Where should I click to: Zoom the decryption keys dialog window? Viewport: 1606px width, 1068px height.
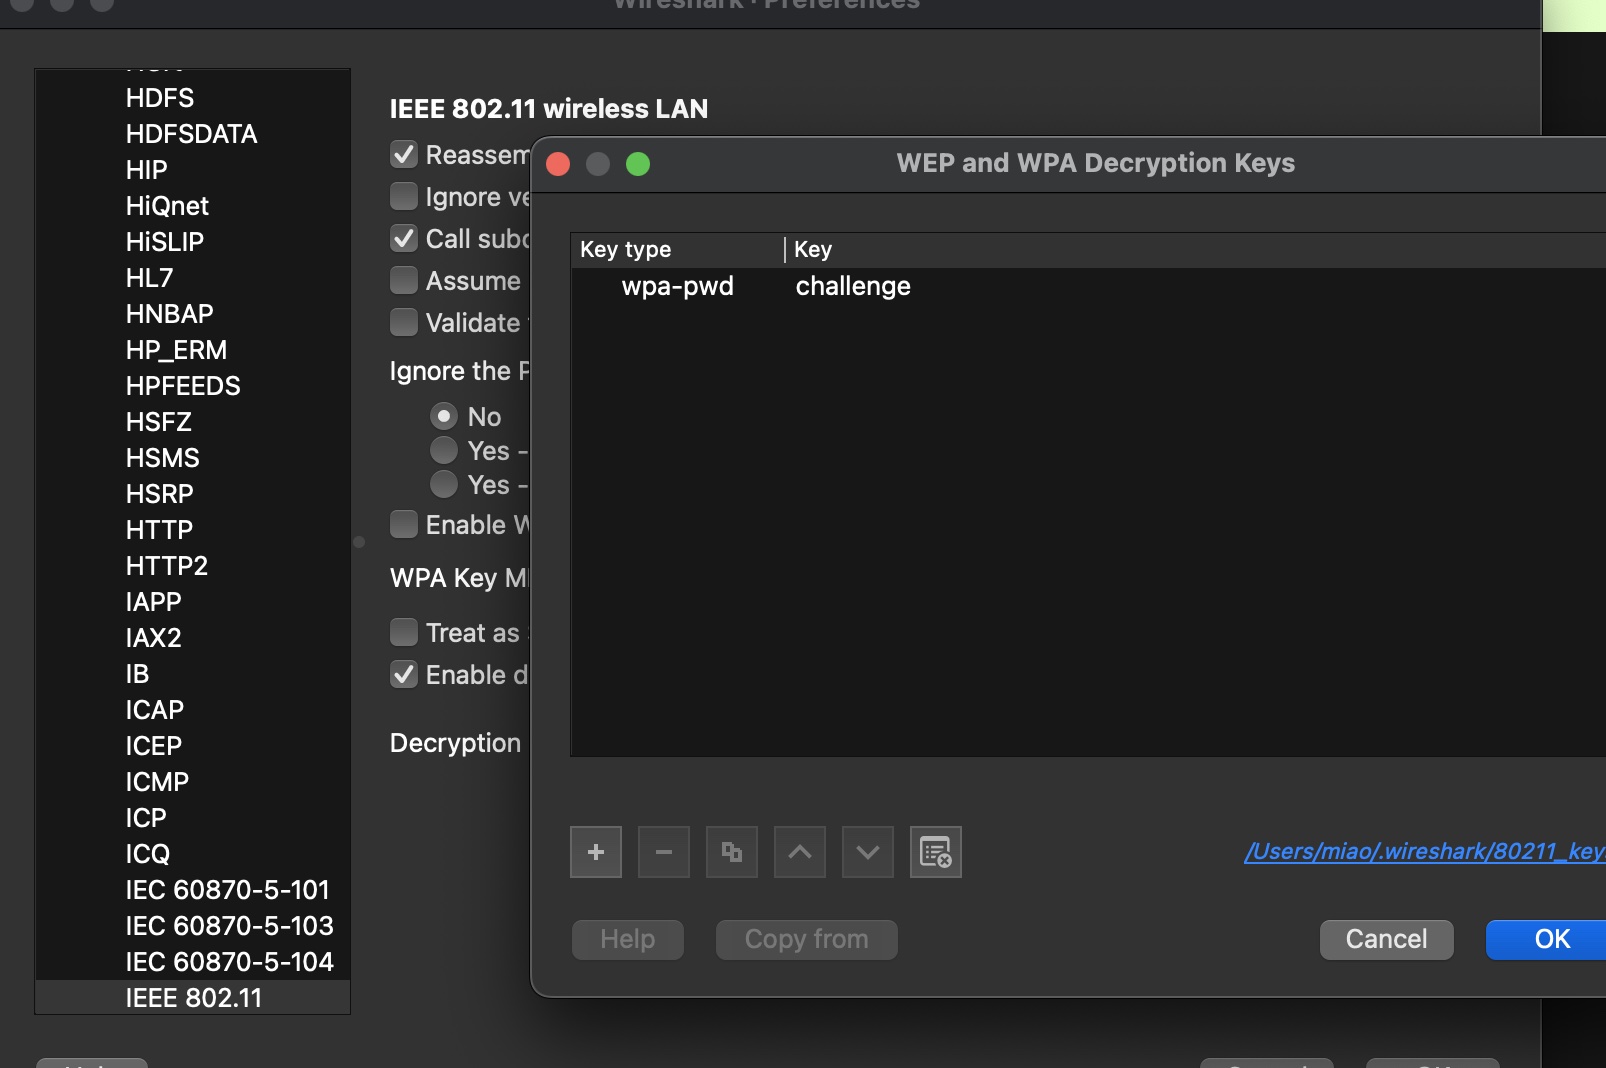point(638,164)
